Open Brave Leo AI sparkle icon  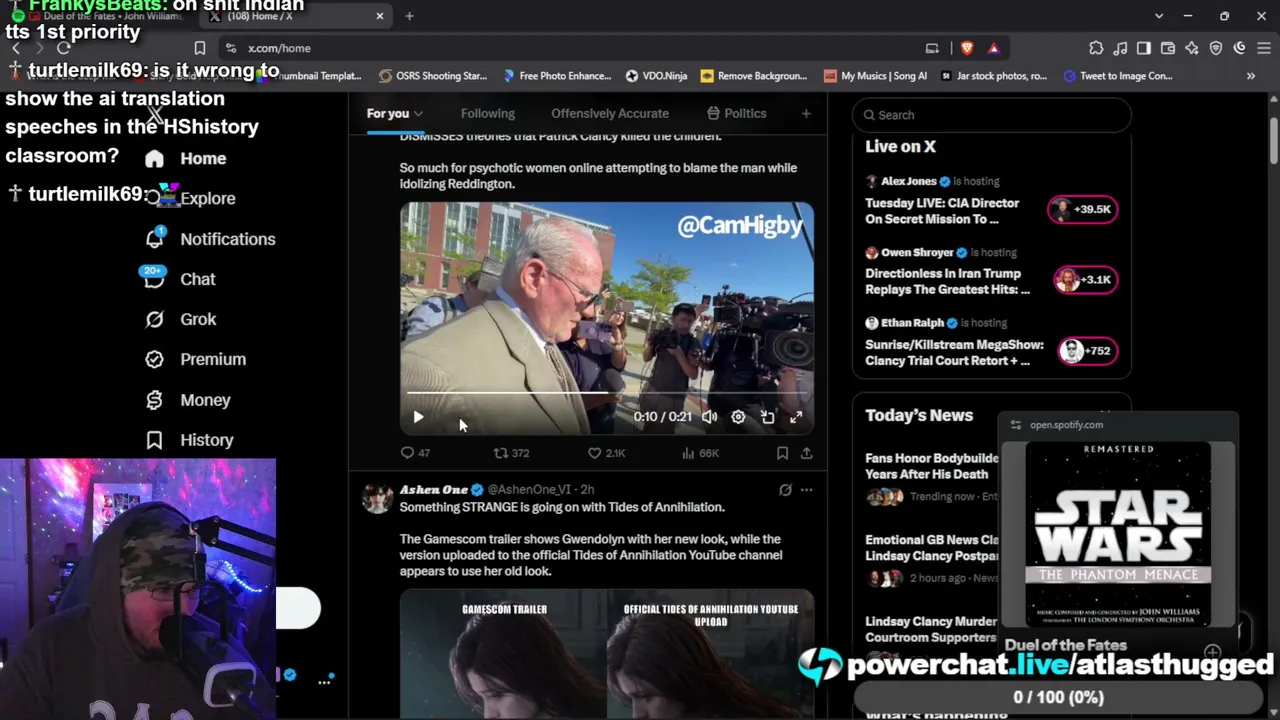click(1192, 48)
